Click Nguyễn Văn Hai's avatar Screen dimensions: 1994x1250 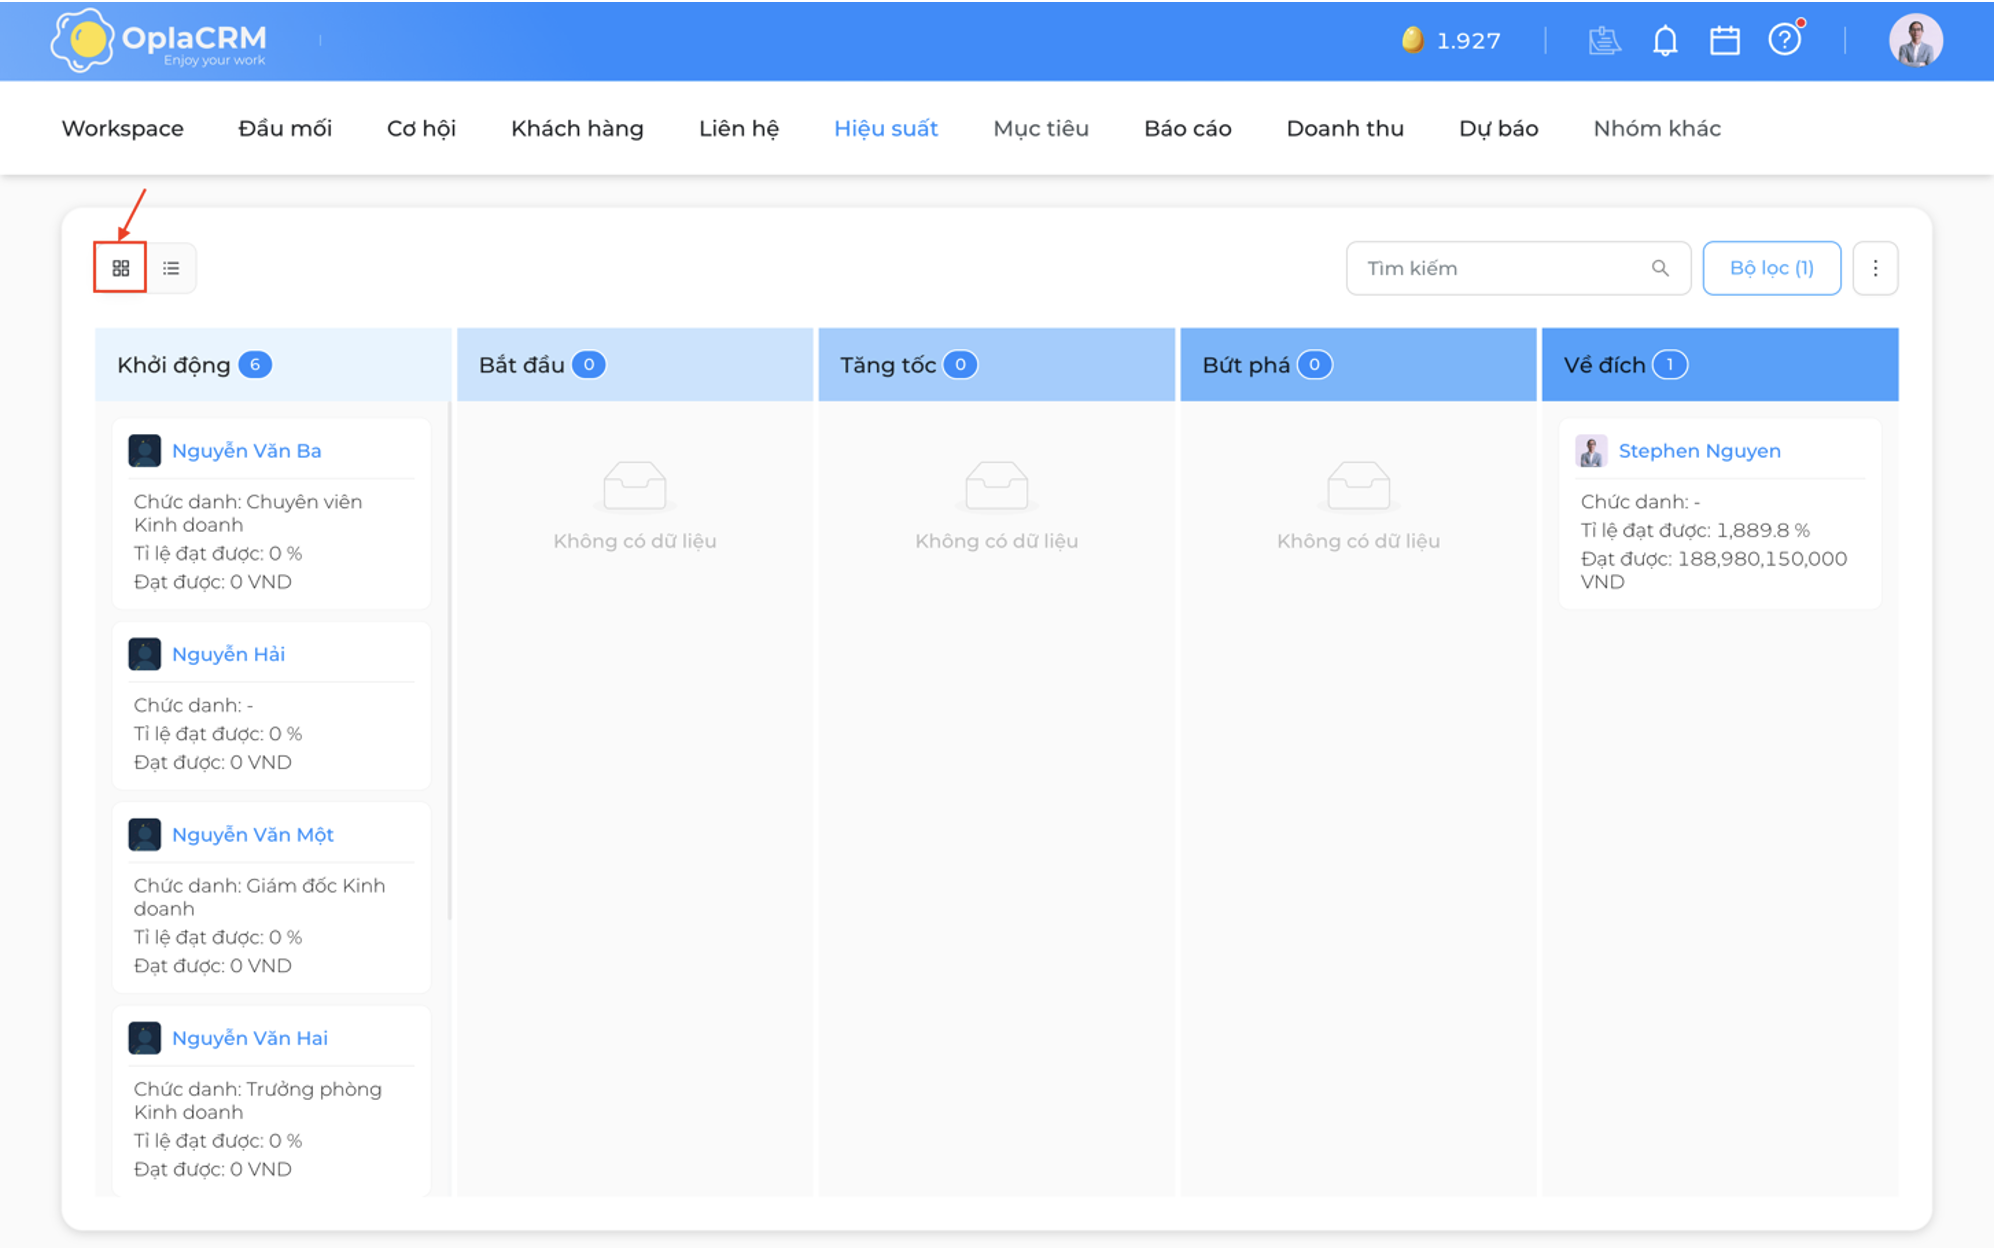(145, 1038)
